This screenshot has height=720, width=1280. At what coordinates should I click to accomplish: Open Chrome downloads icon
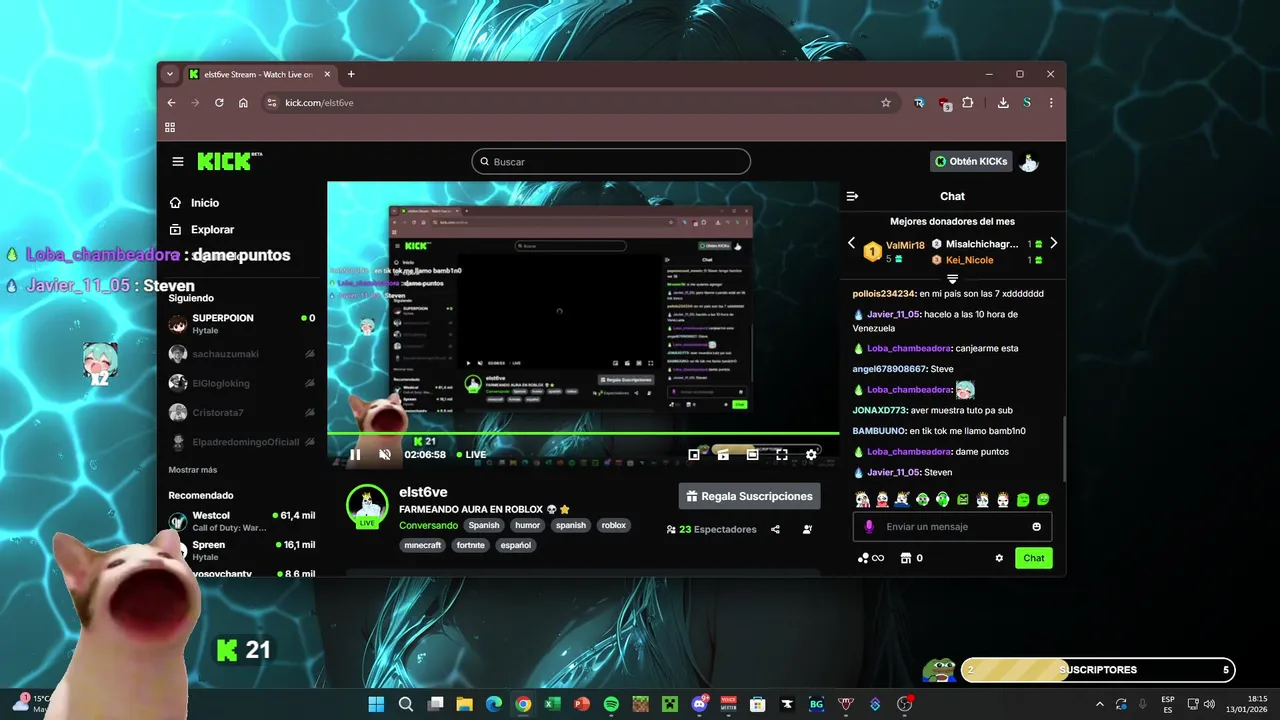click(1003, 102)
